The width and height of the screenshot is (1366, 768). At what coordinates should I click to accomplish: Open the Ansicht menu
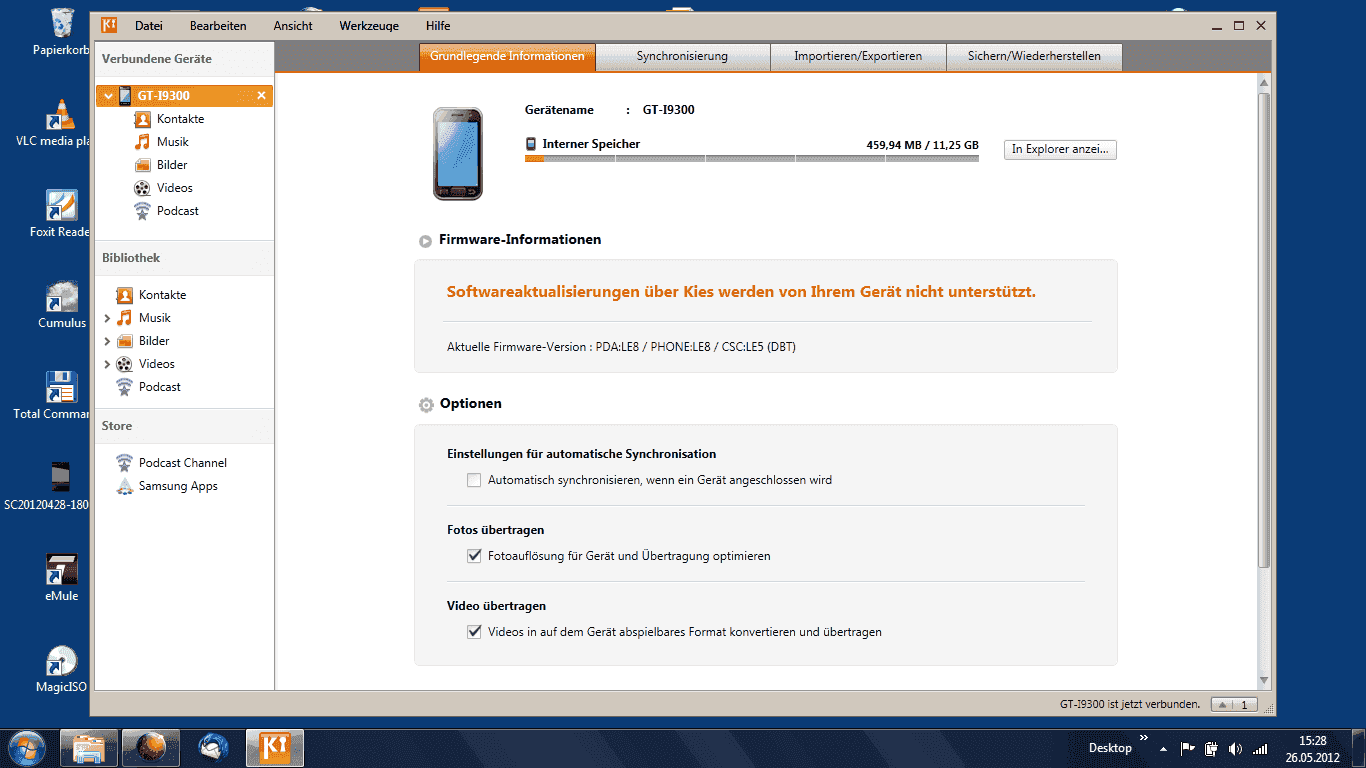(293, 26)
